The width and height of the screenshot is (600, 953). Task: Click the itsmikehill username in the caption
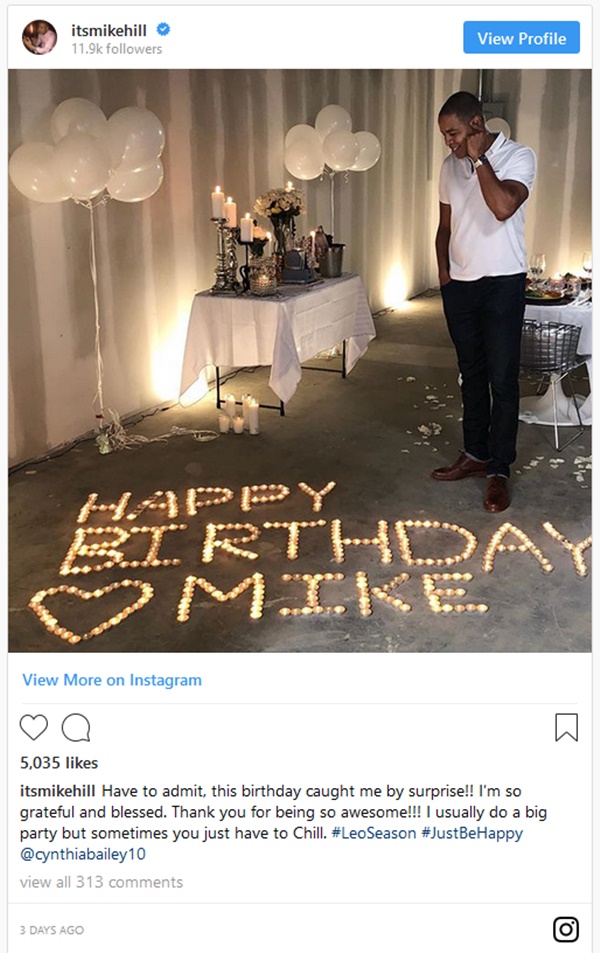[58, 790]
